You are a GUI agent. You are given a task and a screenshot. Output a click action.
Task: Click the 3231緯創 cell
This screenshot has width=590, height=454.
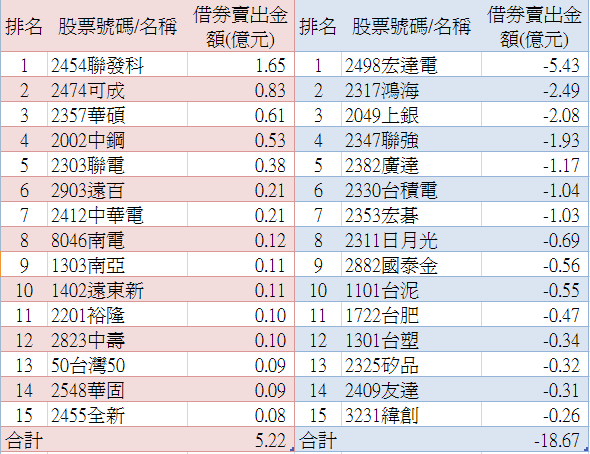[411, 415]
